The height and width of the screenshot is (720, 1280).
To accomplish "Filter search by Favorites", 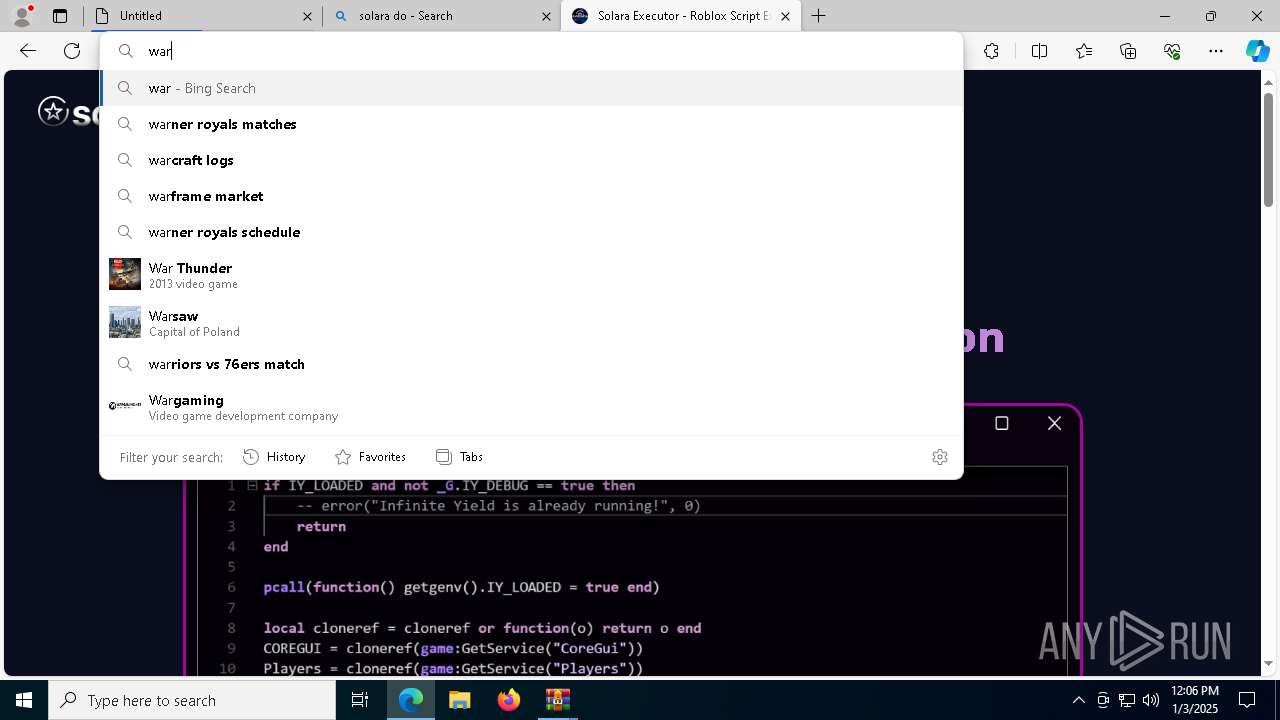I will pos(370,457).
